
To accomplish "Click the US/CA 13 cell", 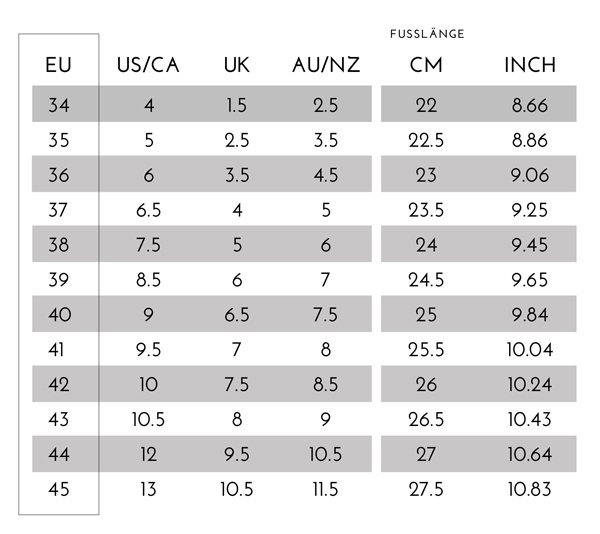I will [x=148, y=490].
